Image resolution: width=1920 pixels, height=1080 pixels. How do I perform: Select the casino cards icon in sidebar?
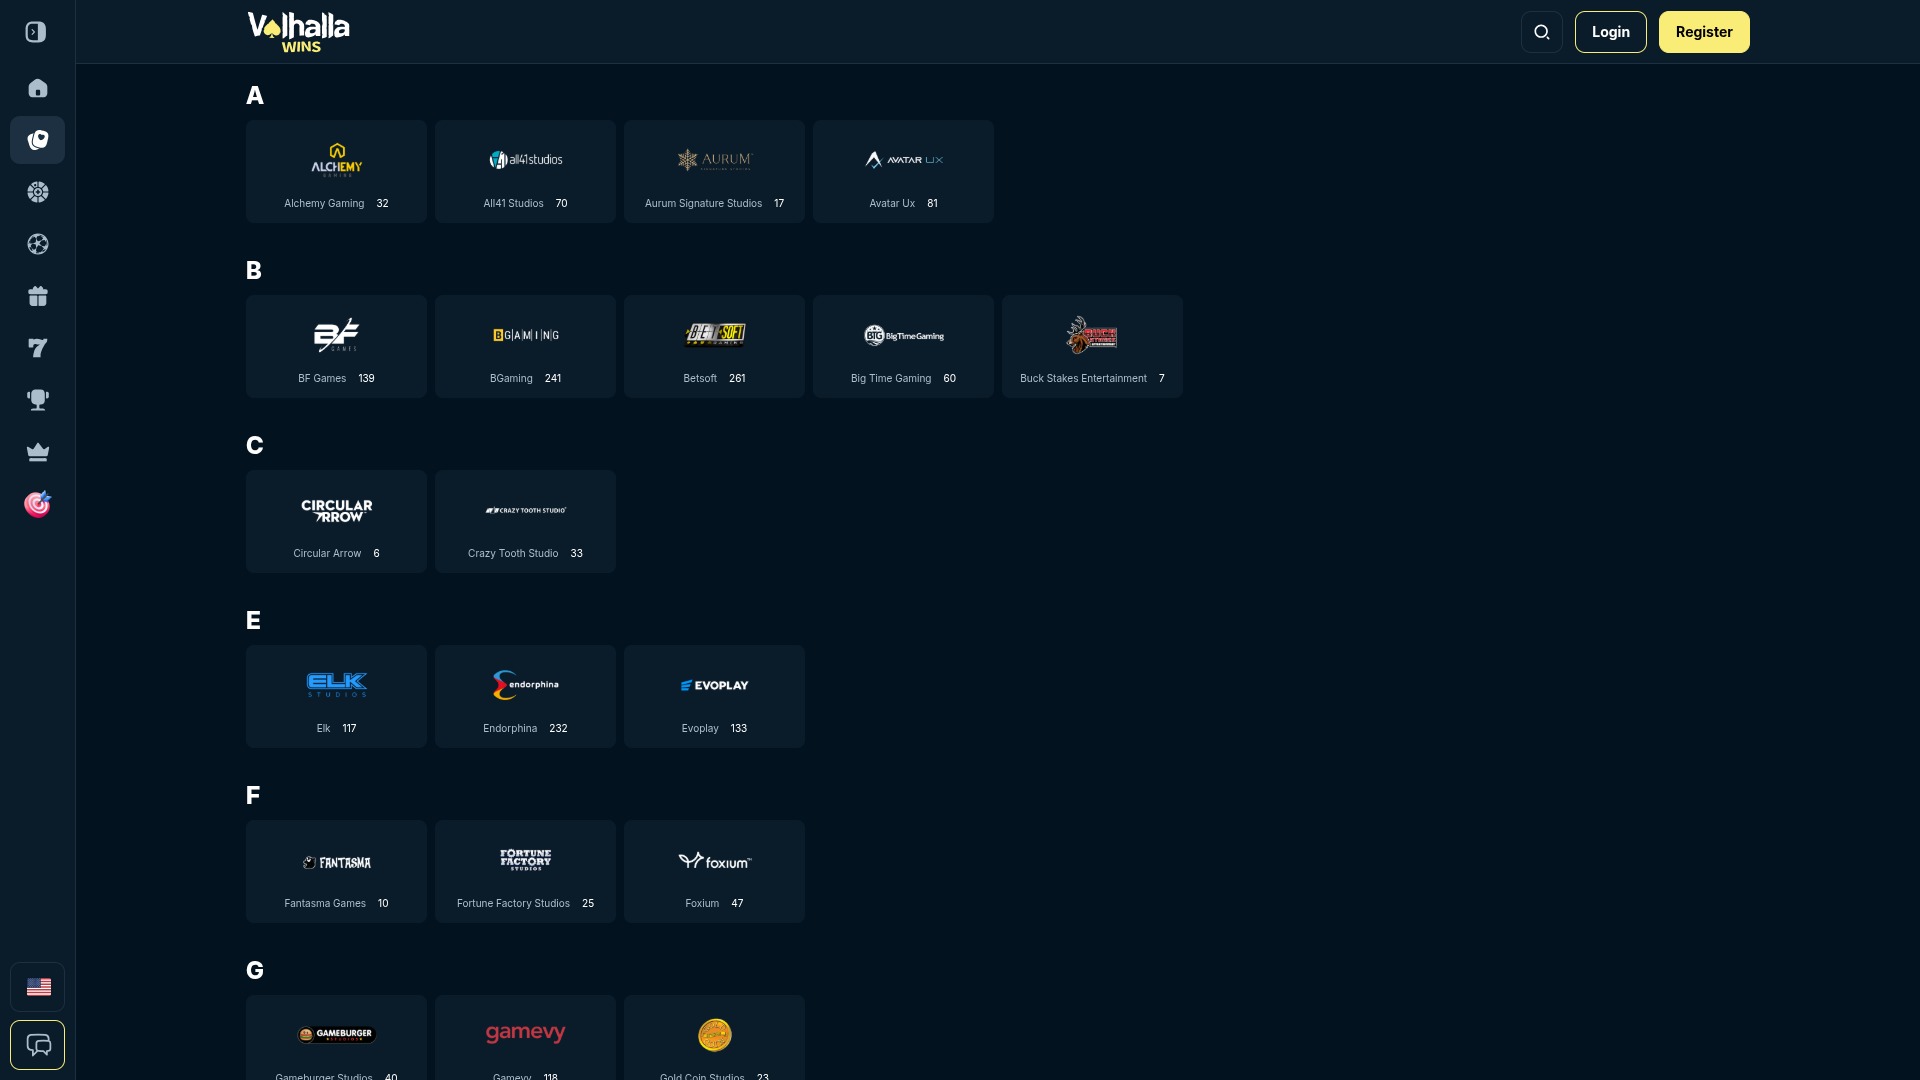37,140
